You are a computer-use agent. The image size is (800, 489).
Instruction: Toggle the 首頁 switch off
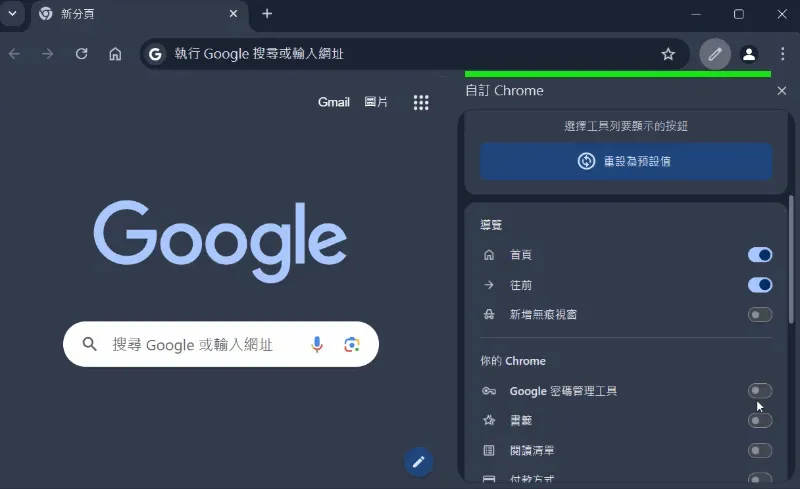click(760, 255)
